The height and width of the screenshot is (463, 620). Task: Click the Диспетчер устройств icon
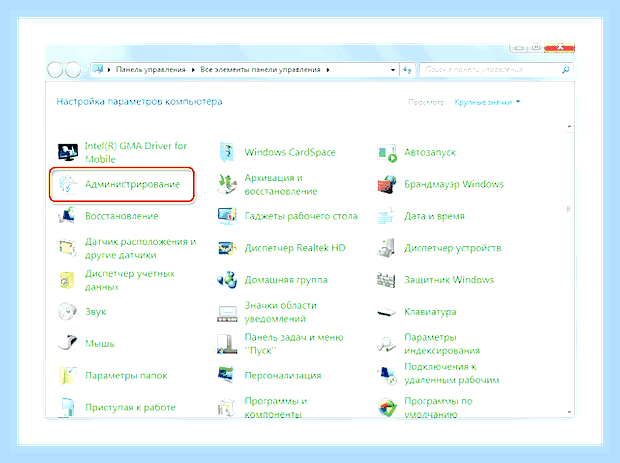coord(386,248)
